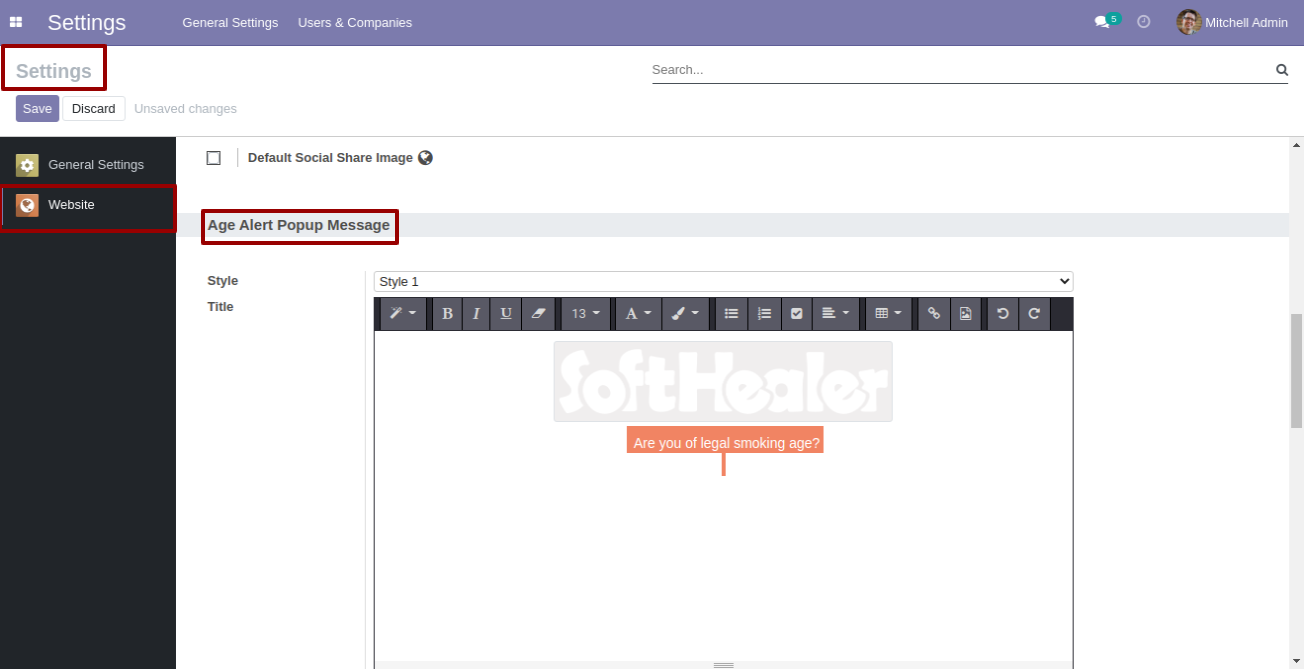Open the font color A dropdown
Image resolution: width=1304 pixels, height=669 pixels.
pyautogui.click(x=638, y=314)
